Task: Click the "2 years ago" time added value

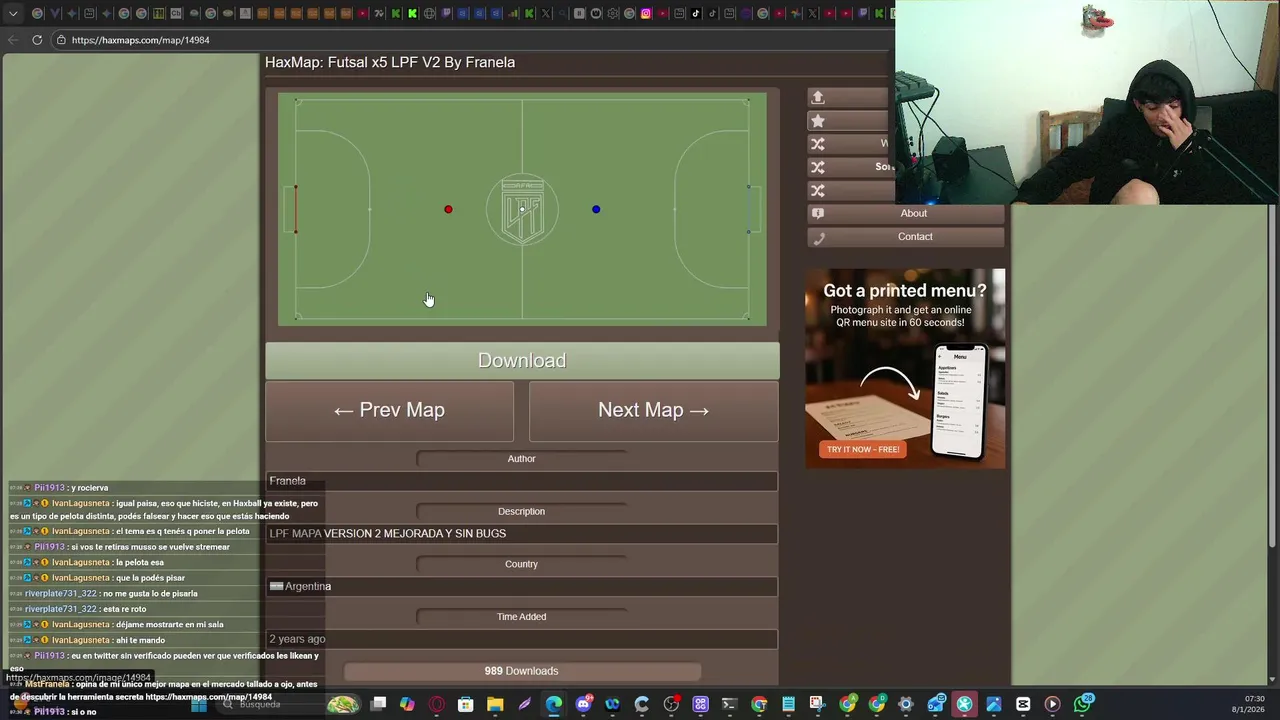Action: [297, 639]
